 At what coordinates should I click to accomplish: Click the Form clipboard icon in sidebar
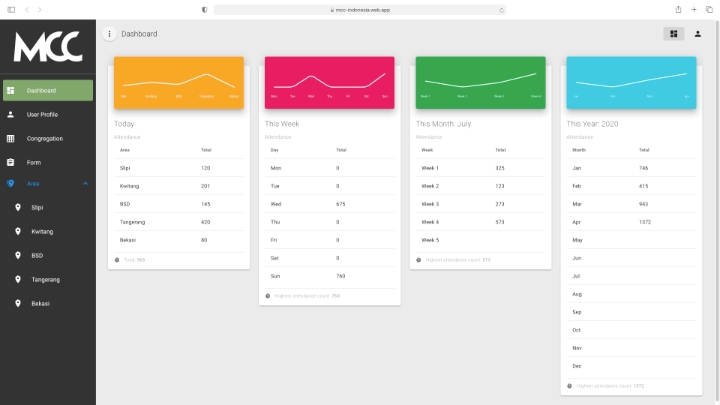(x=11, y=162)
